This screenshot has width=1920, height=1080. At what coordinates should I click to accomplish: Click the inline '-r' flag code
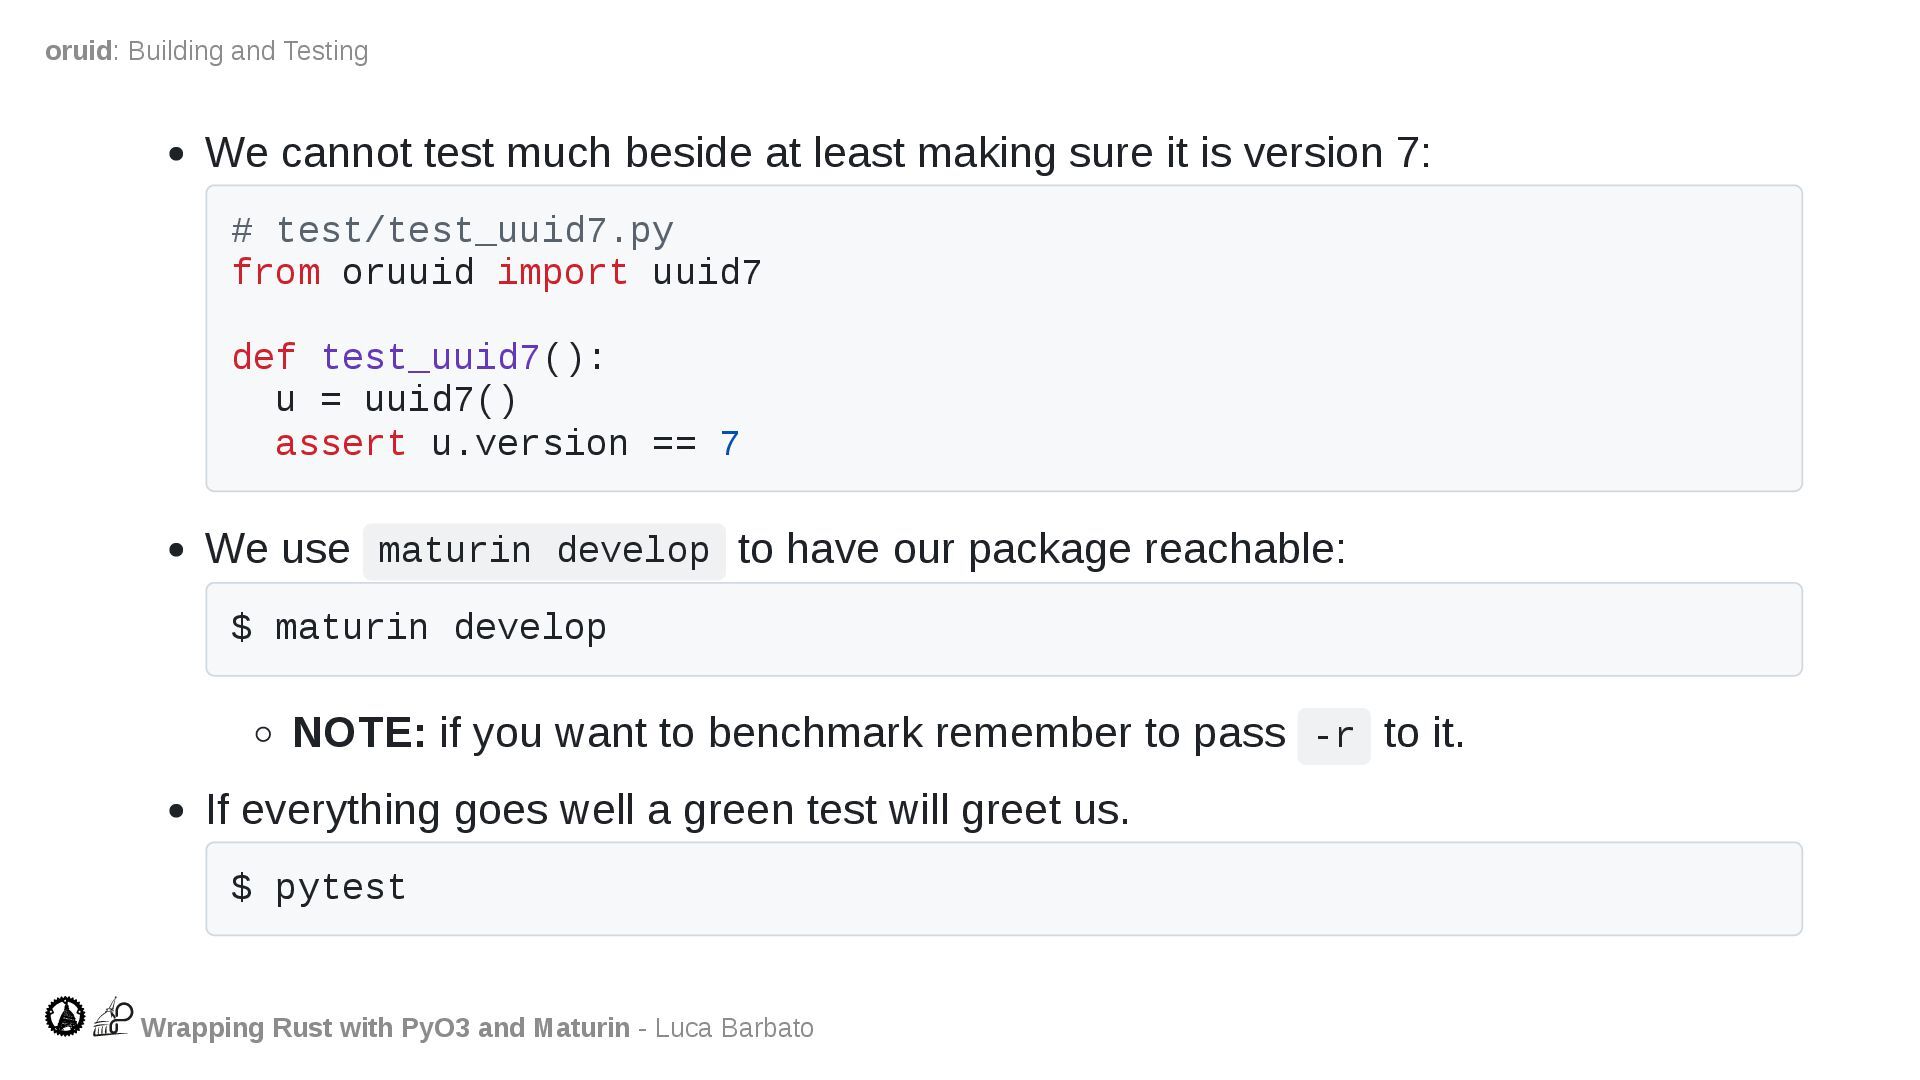coord(1333,737)
